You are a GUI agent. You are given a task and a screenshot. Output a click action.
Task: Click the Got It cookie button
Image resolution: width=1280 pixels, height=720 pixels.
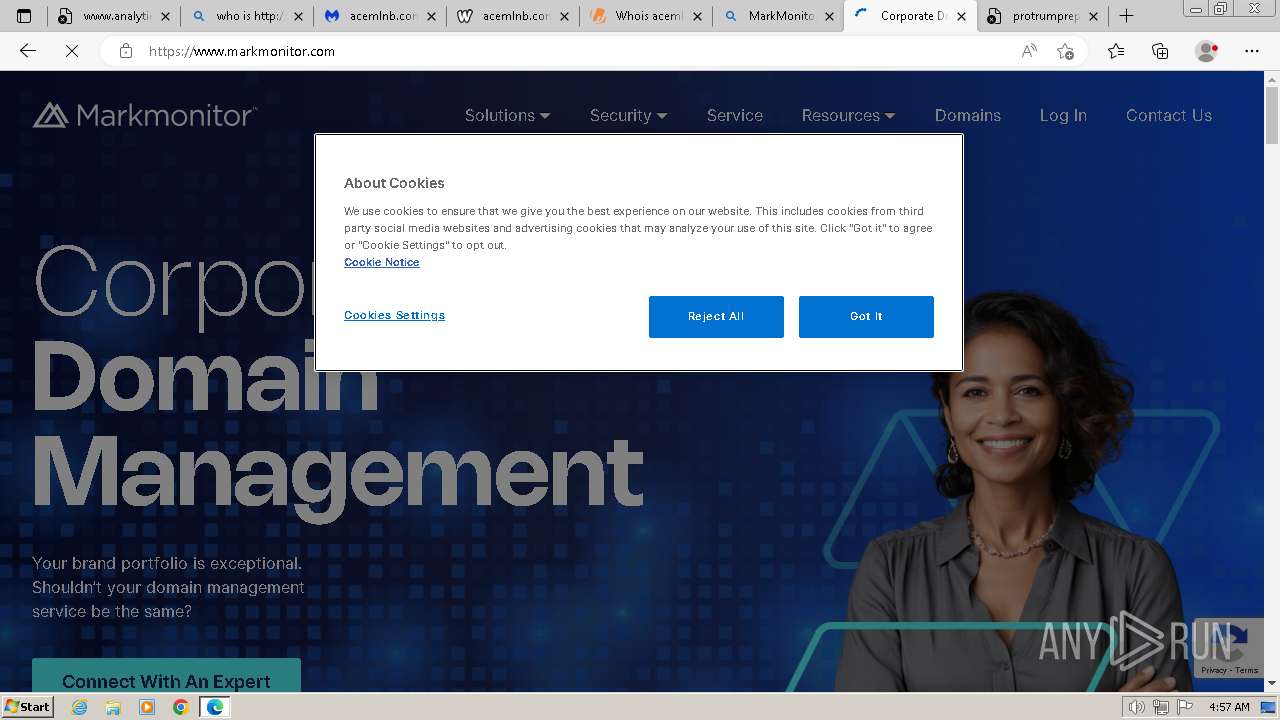[x=866, y=316]
